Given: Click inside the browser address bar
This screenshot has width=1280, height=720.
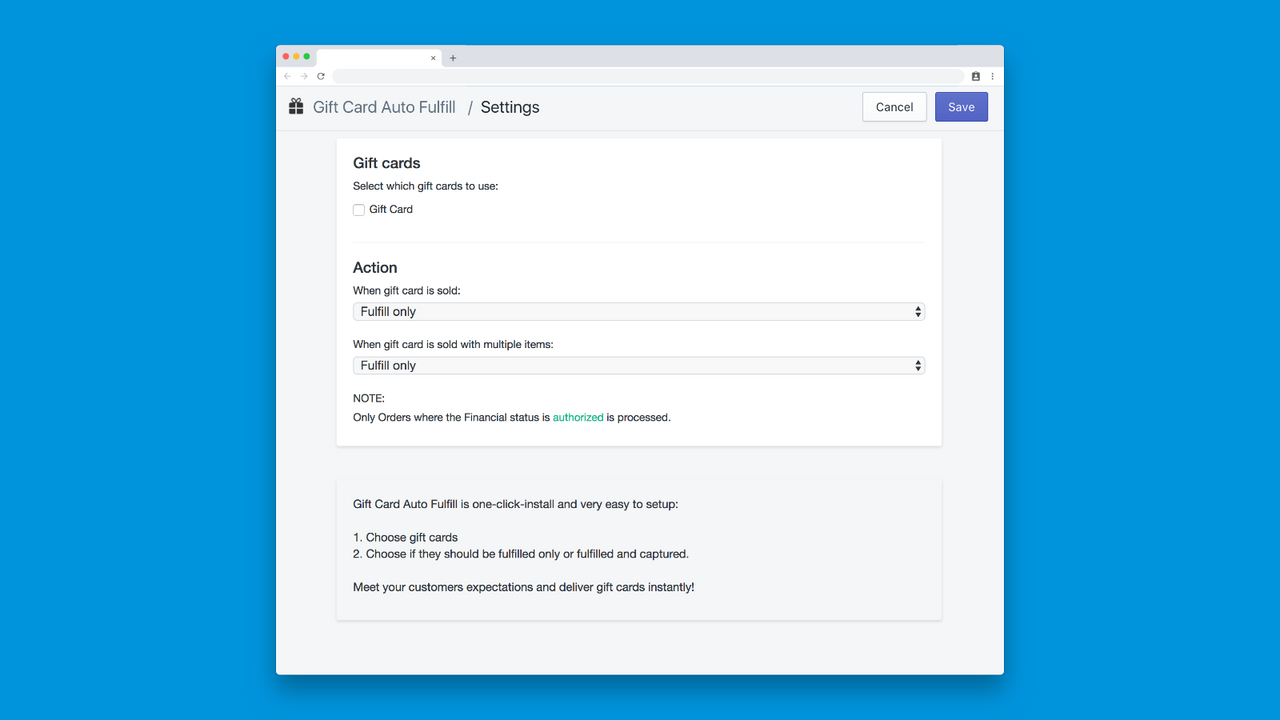Looking at the screenshot, I should 650,76.
